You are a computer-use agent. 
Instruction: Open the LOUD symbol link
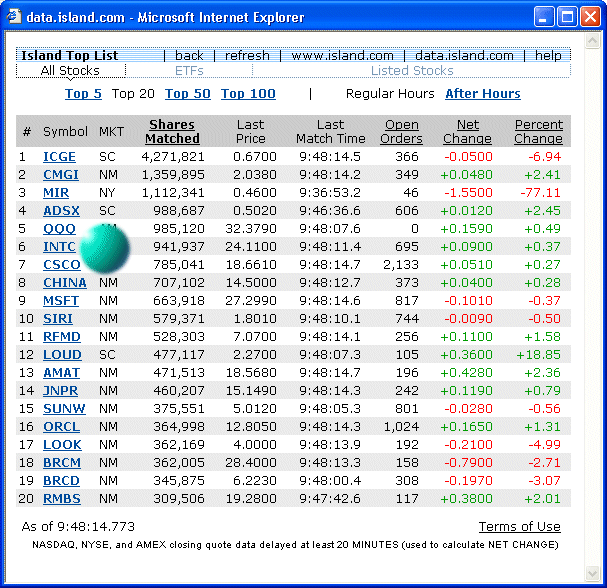click(62, 355)
